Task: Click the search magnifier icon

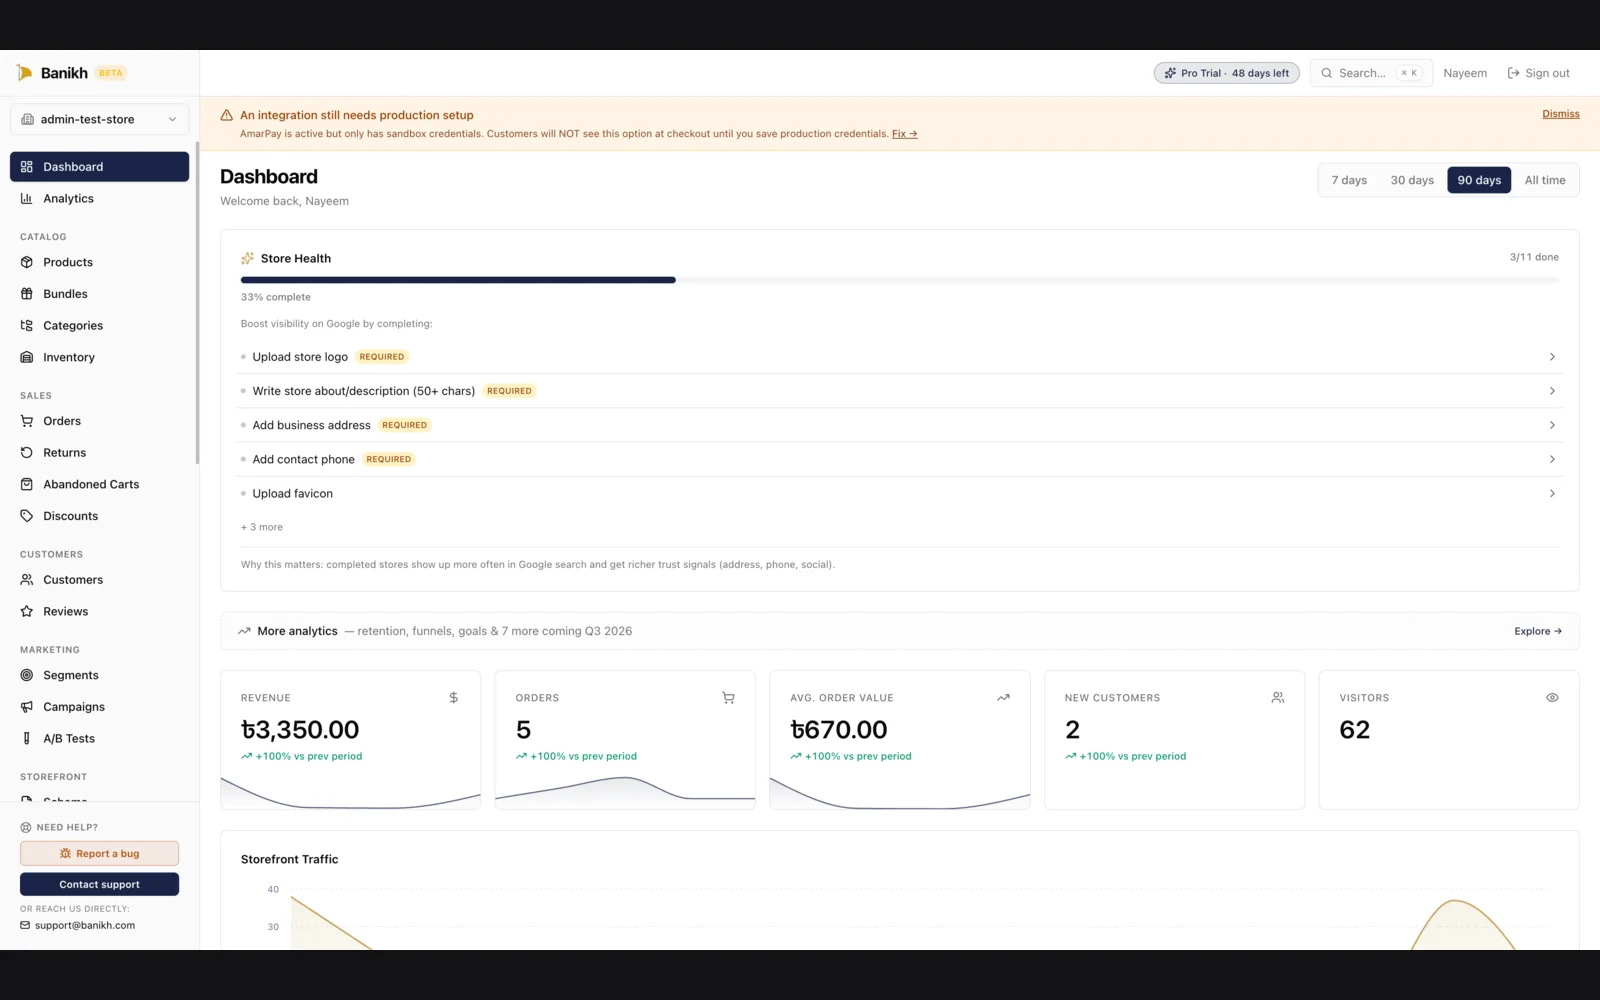Action: click(1327, 73)
